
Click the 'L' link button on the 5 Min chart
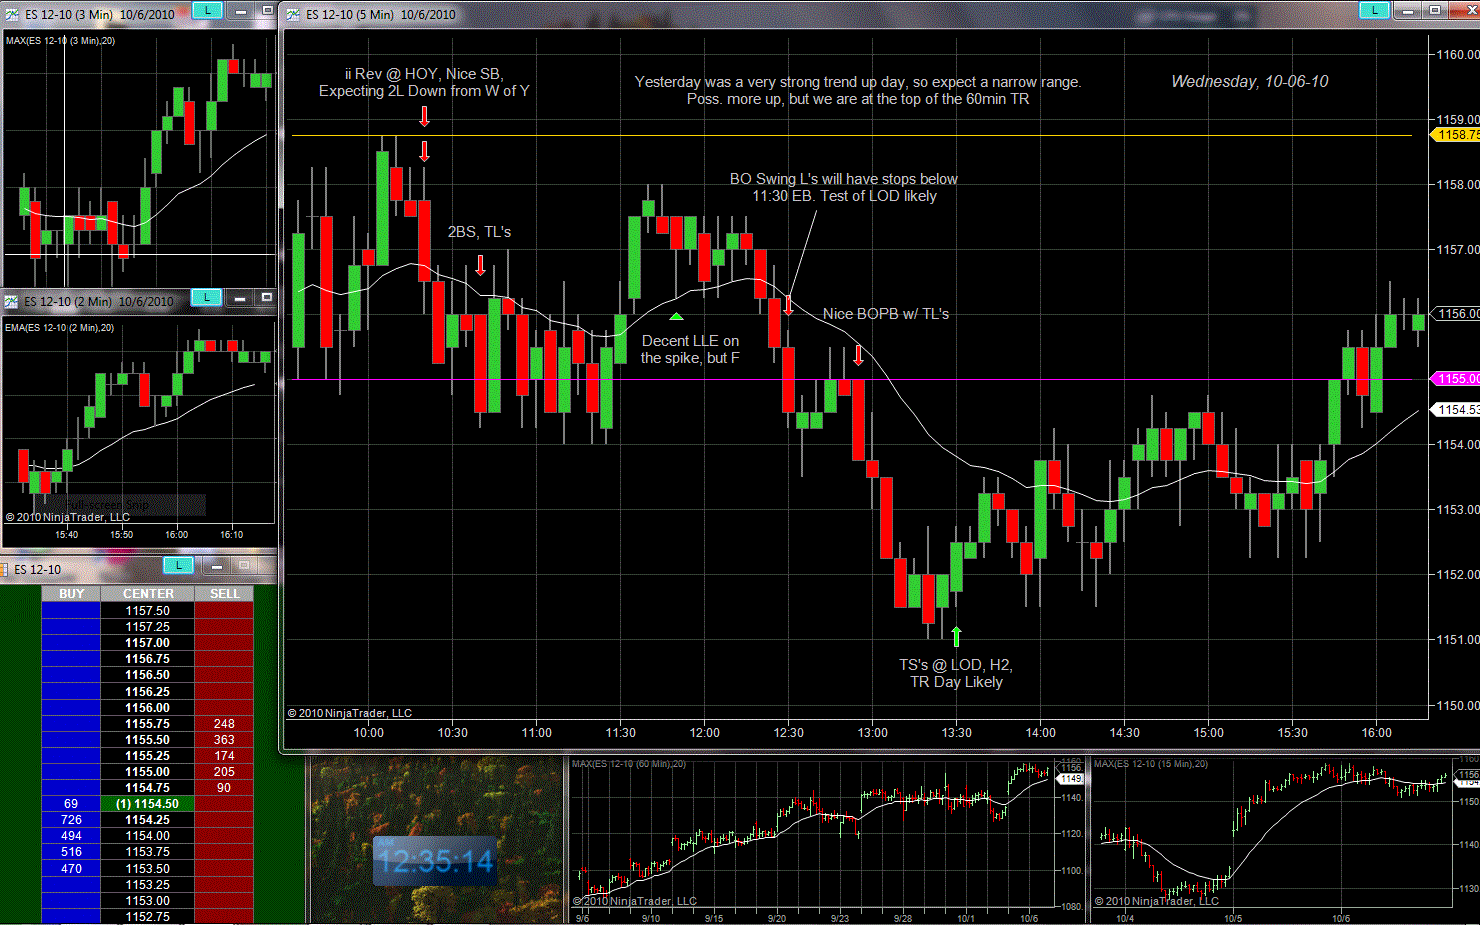pos(1374,10)
